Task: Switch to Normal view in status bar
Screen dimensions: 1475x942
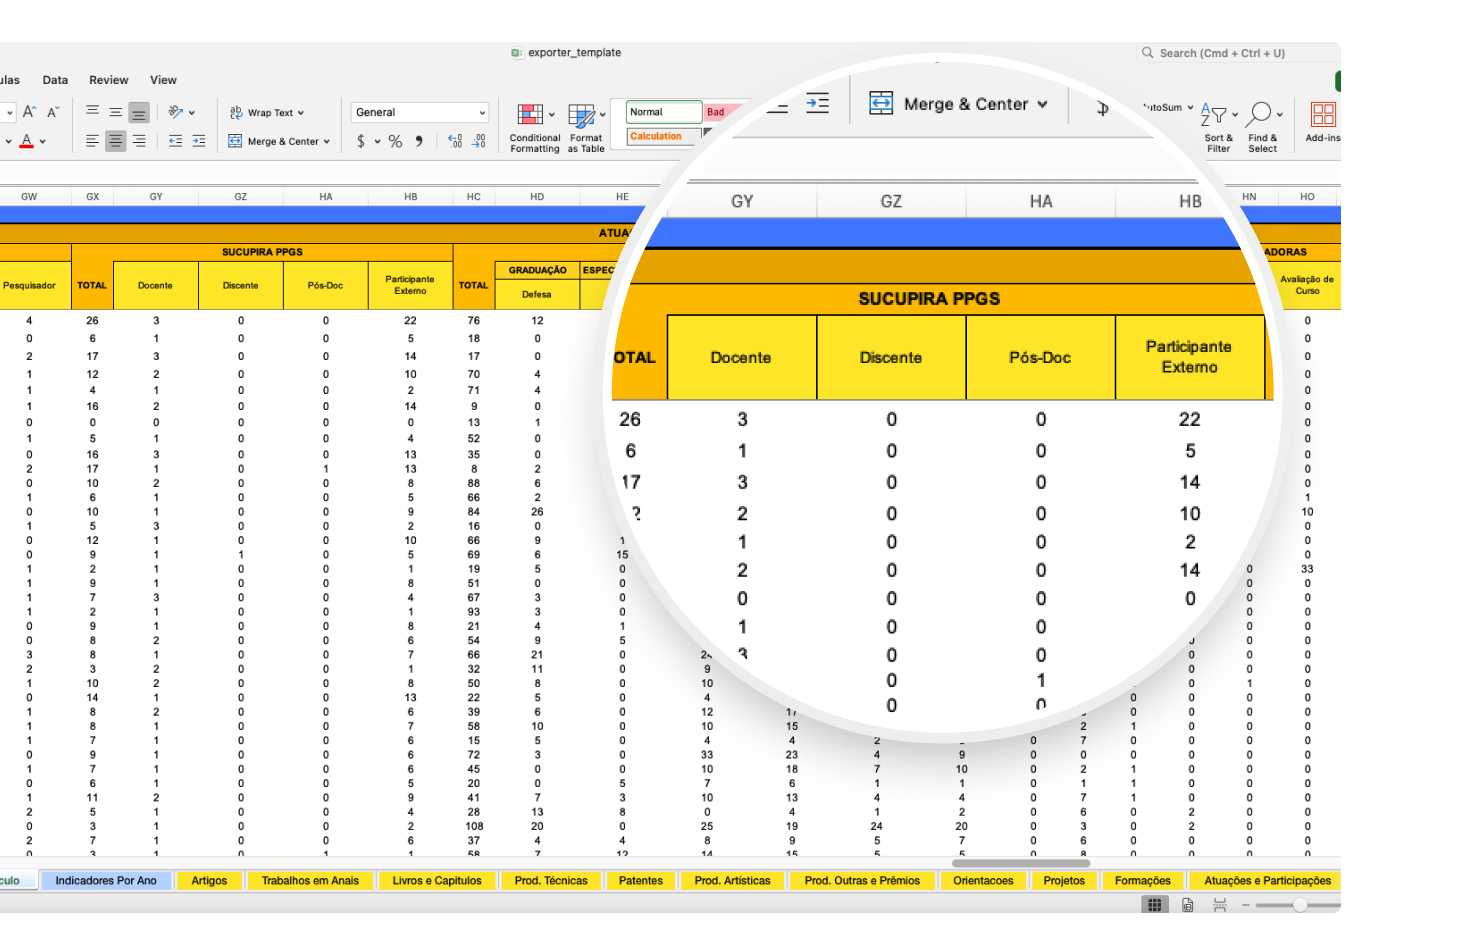Action: (1155, 905)
